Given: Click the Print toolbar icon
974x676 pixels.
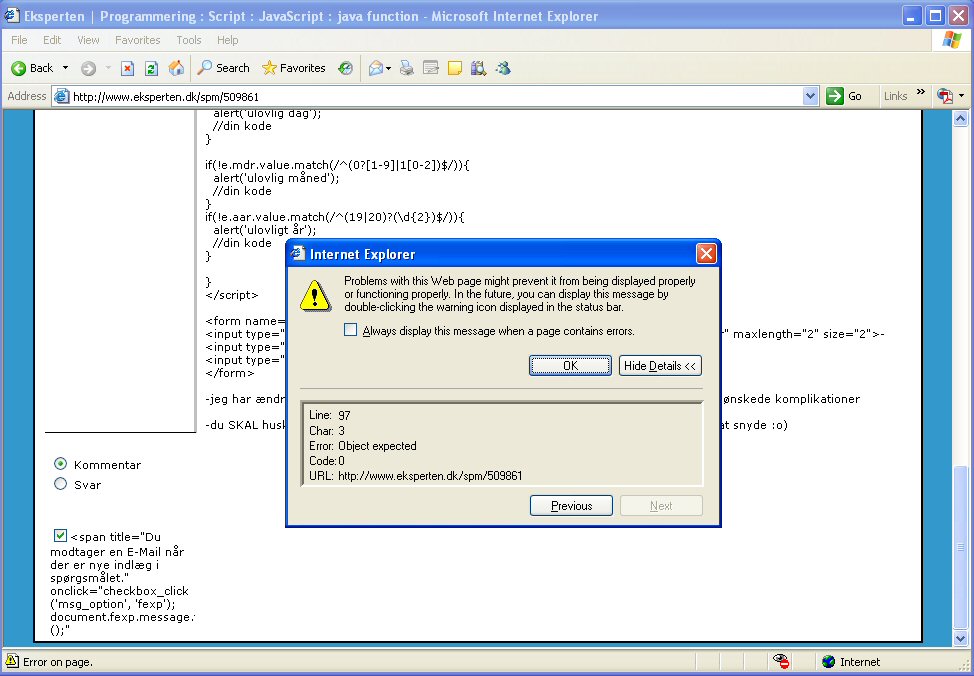Looking at the screenshot, I should point(406,68).
